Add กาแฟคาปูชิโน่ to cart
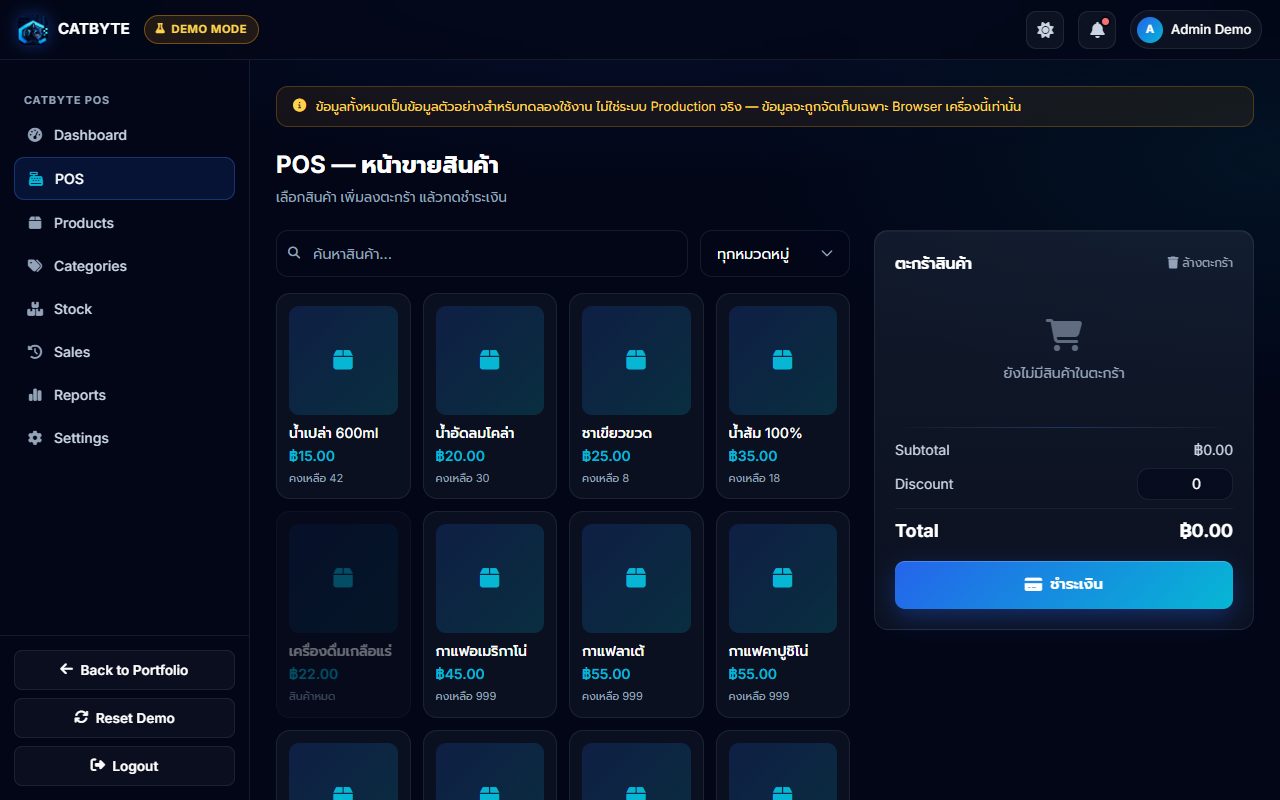The image size is (1280, 800). click(x=783, y=614)
